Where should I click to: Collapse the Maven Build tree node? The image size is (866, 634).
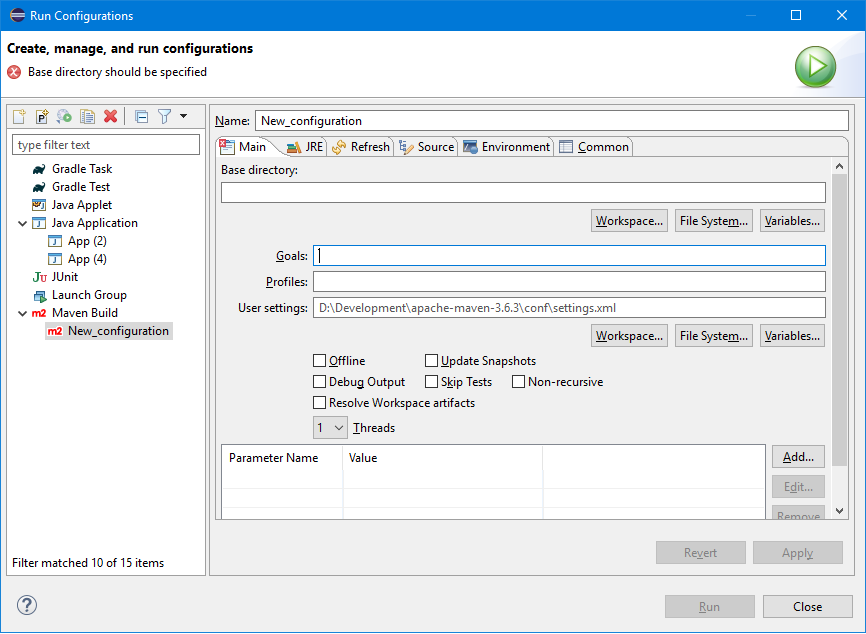22,313
